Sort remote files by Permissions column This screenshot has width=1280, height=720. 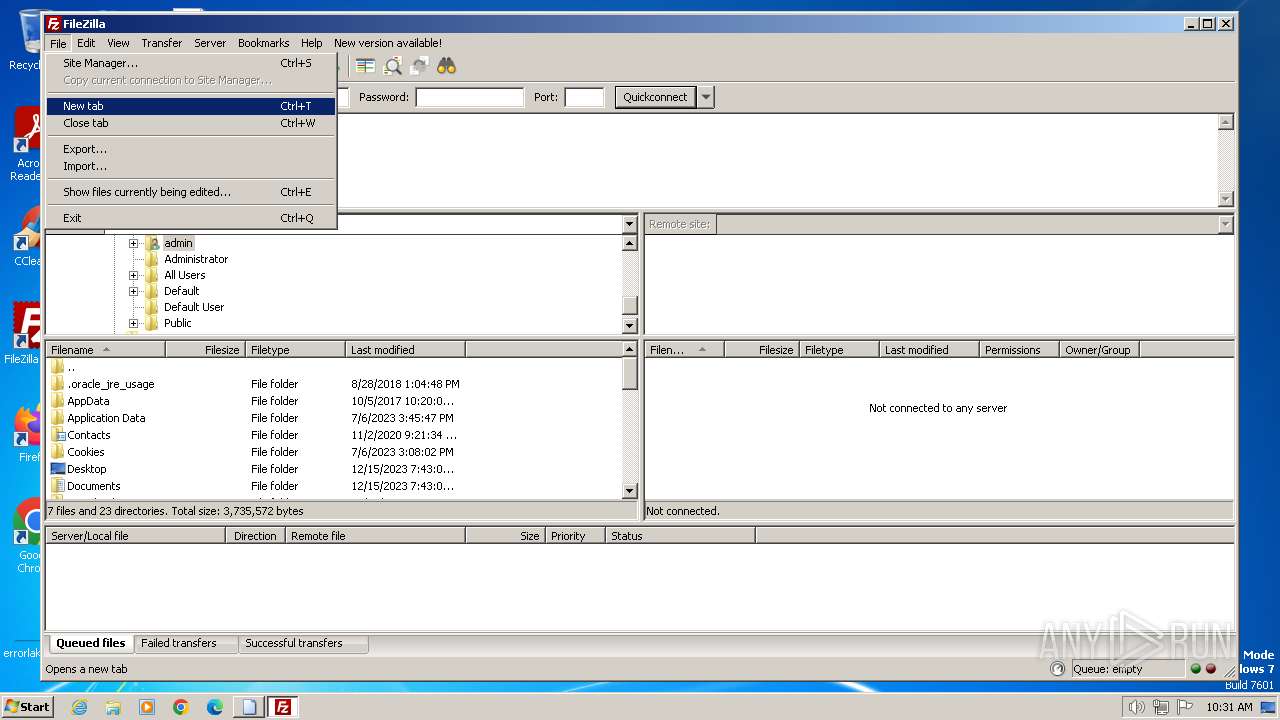[x=1019, y=350]
